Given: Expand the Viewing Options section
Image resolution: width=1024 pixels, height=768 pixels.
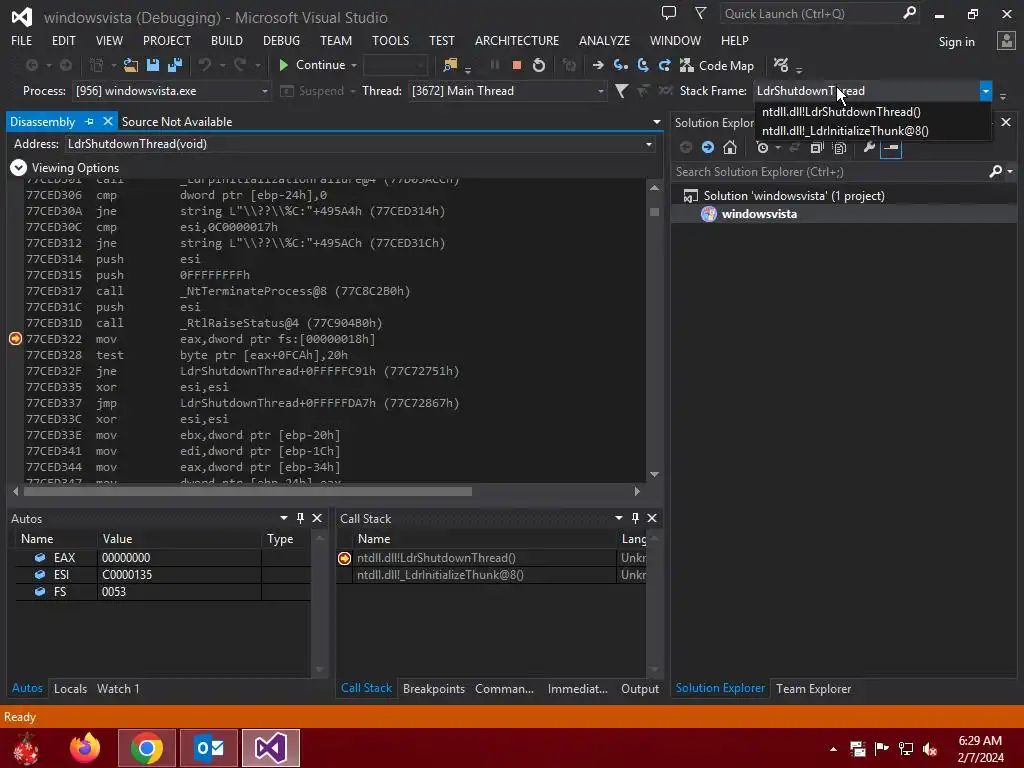Looking at the screenshot, I should click(x=18, y=168).
